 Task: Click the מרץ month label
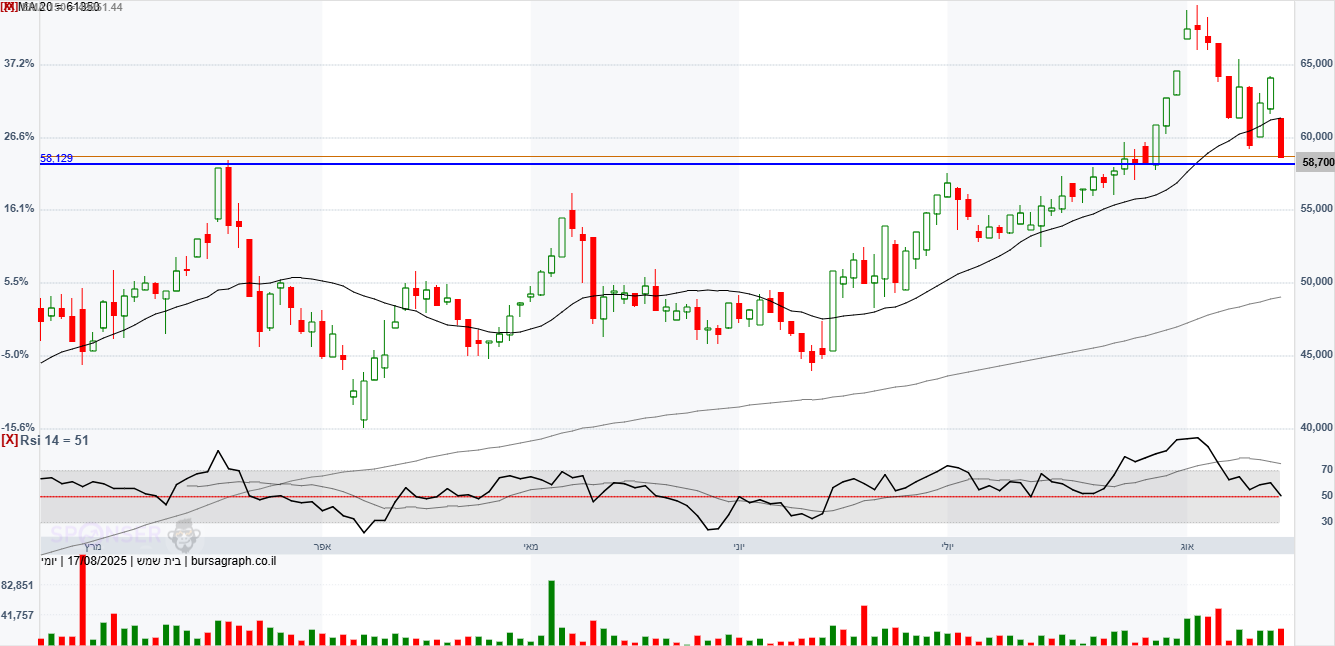94,546
